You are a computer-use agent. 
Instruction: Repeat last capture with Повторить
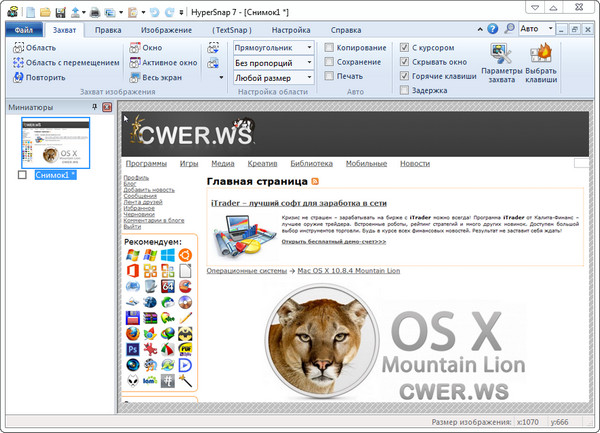39,77
